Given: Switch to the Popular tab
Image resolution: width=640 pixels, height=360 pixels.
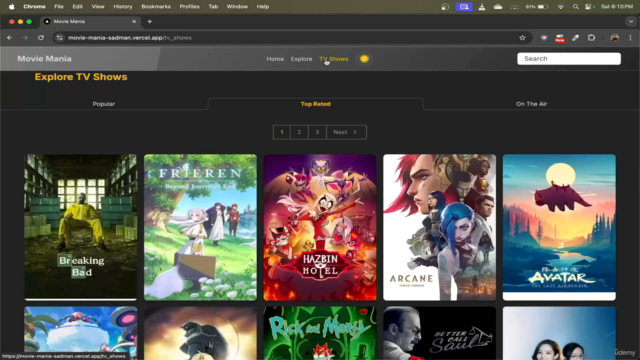Looking at the screenshot, I should [104, 104].
